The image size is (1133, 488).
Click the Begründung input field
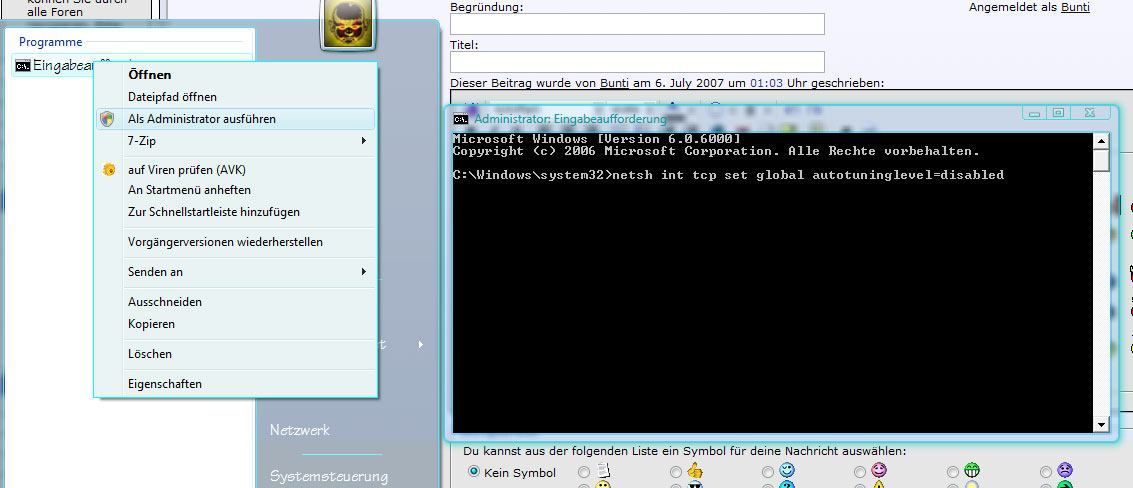637,24
